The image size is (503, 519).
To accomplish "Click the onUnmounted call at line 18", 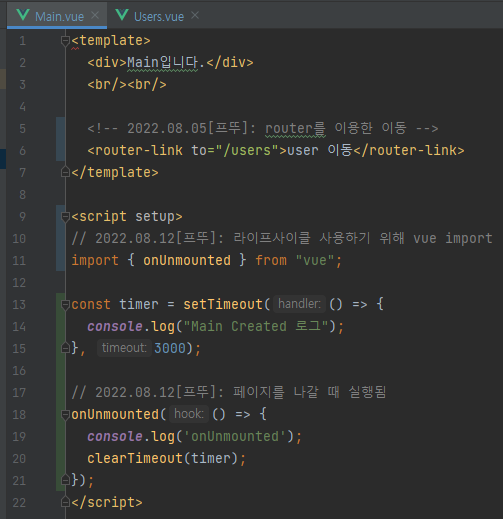I will click(115, 414).
